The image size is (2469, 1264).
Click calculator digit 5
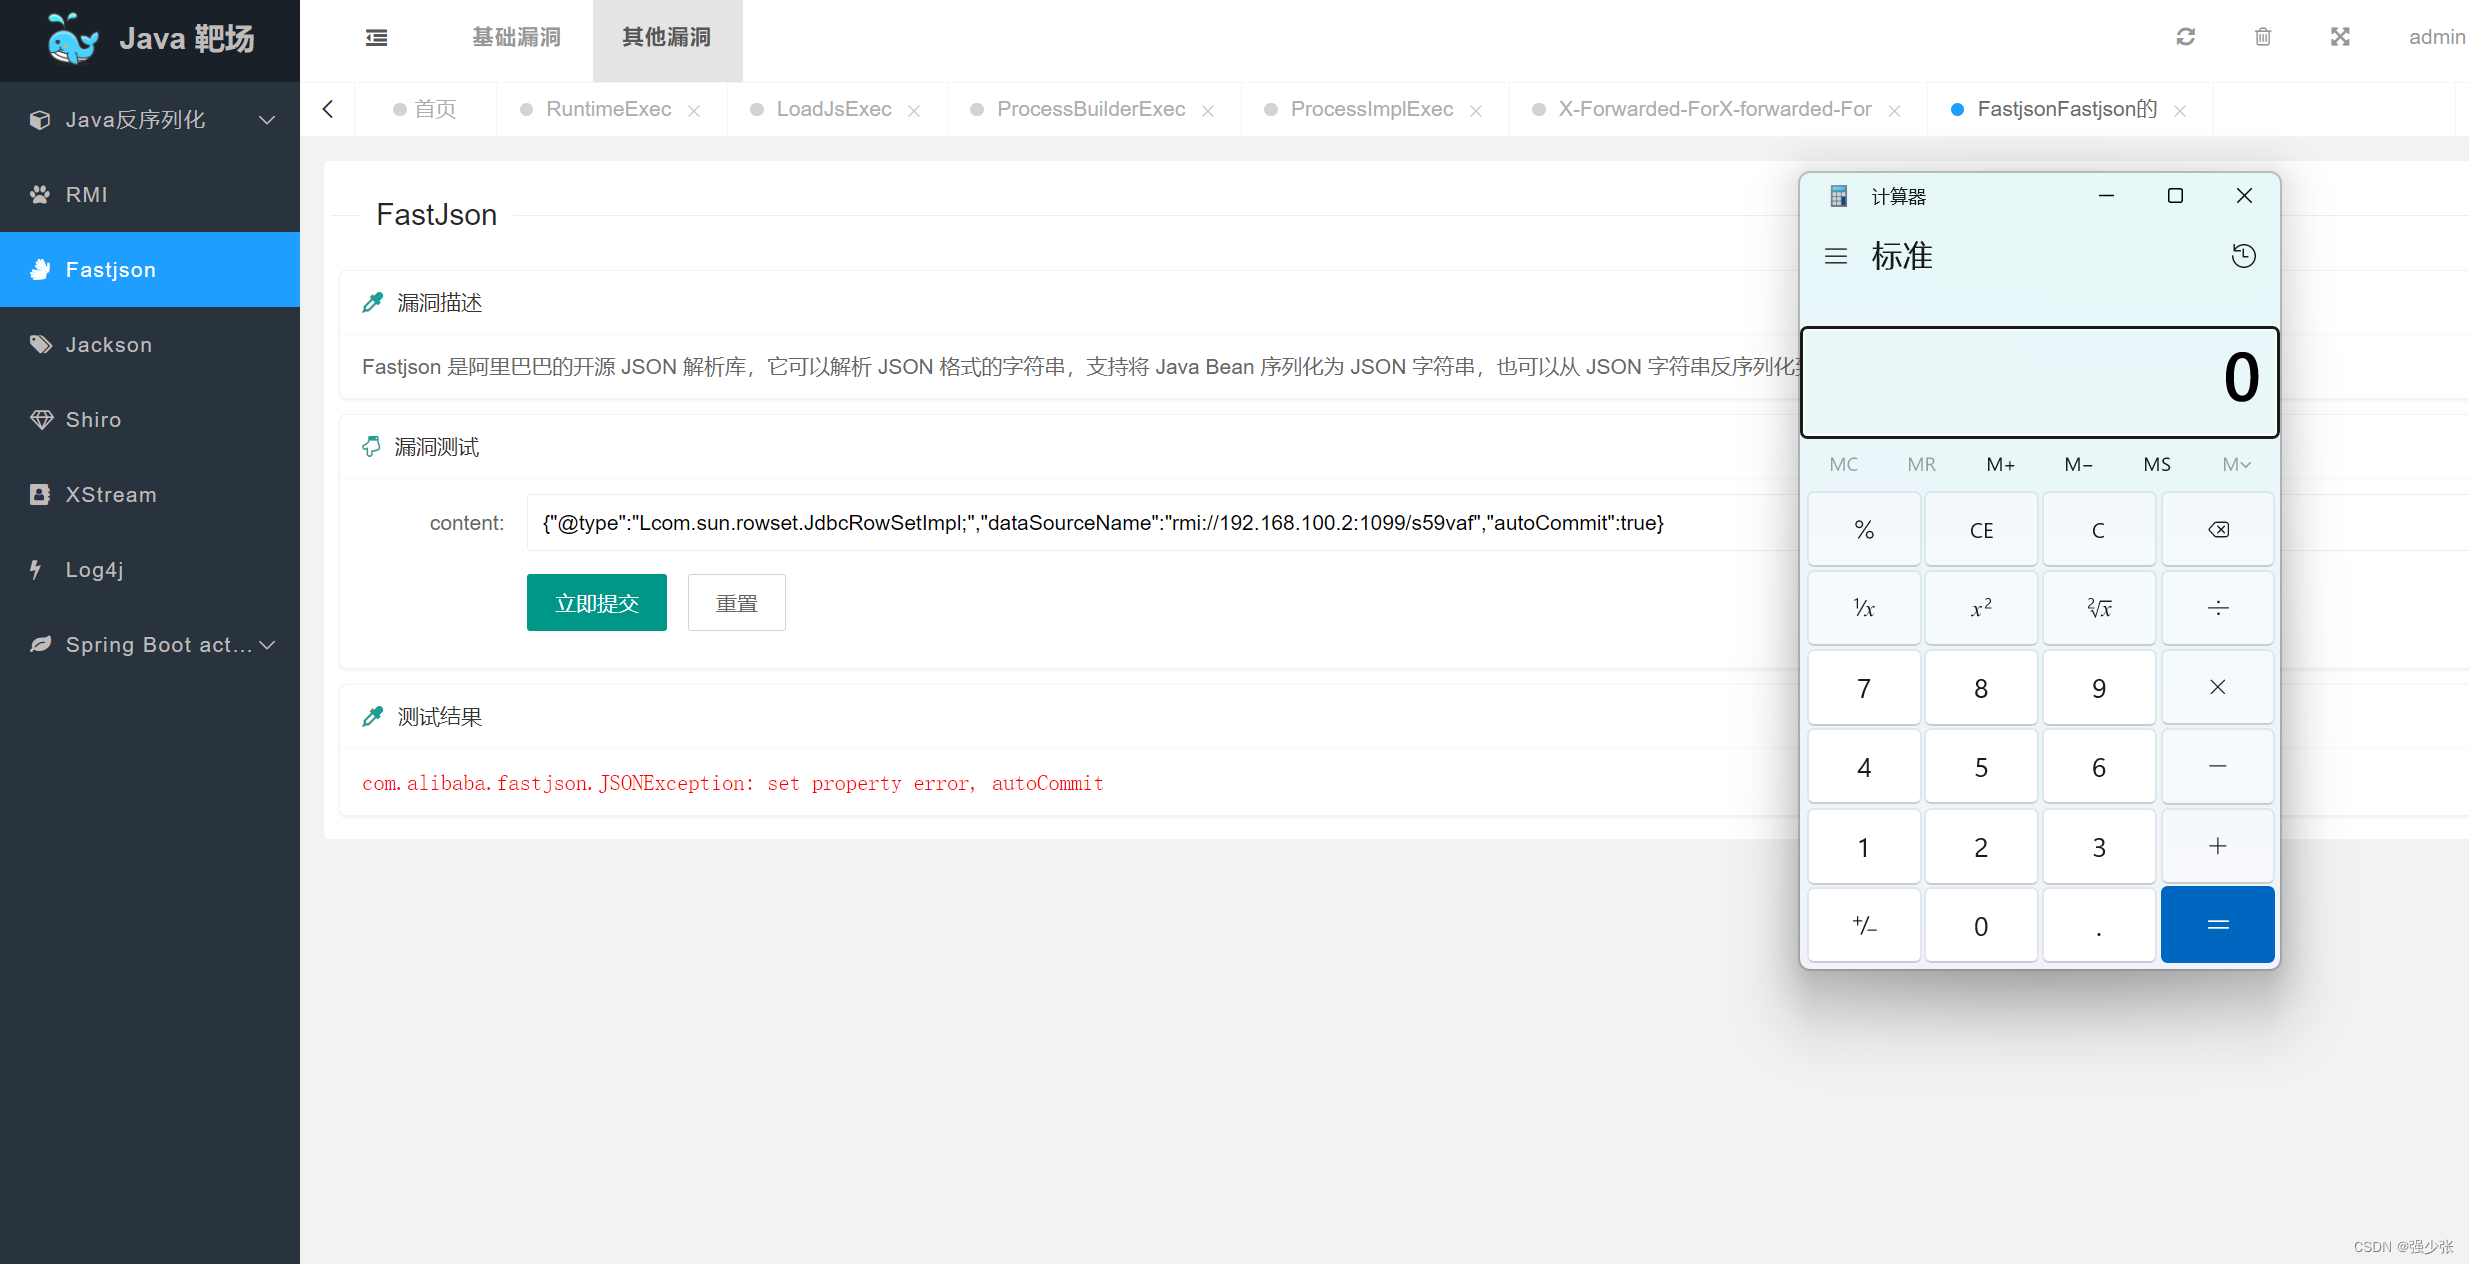1981,766
